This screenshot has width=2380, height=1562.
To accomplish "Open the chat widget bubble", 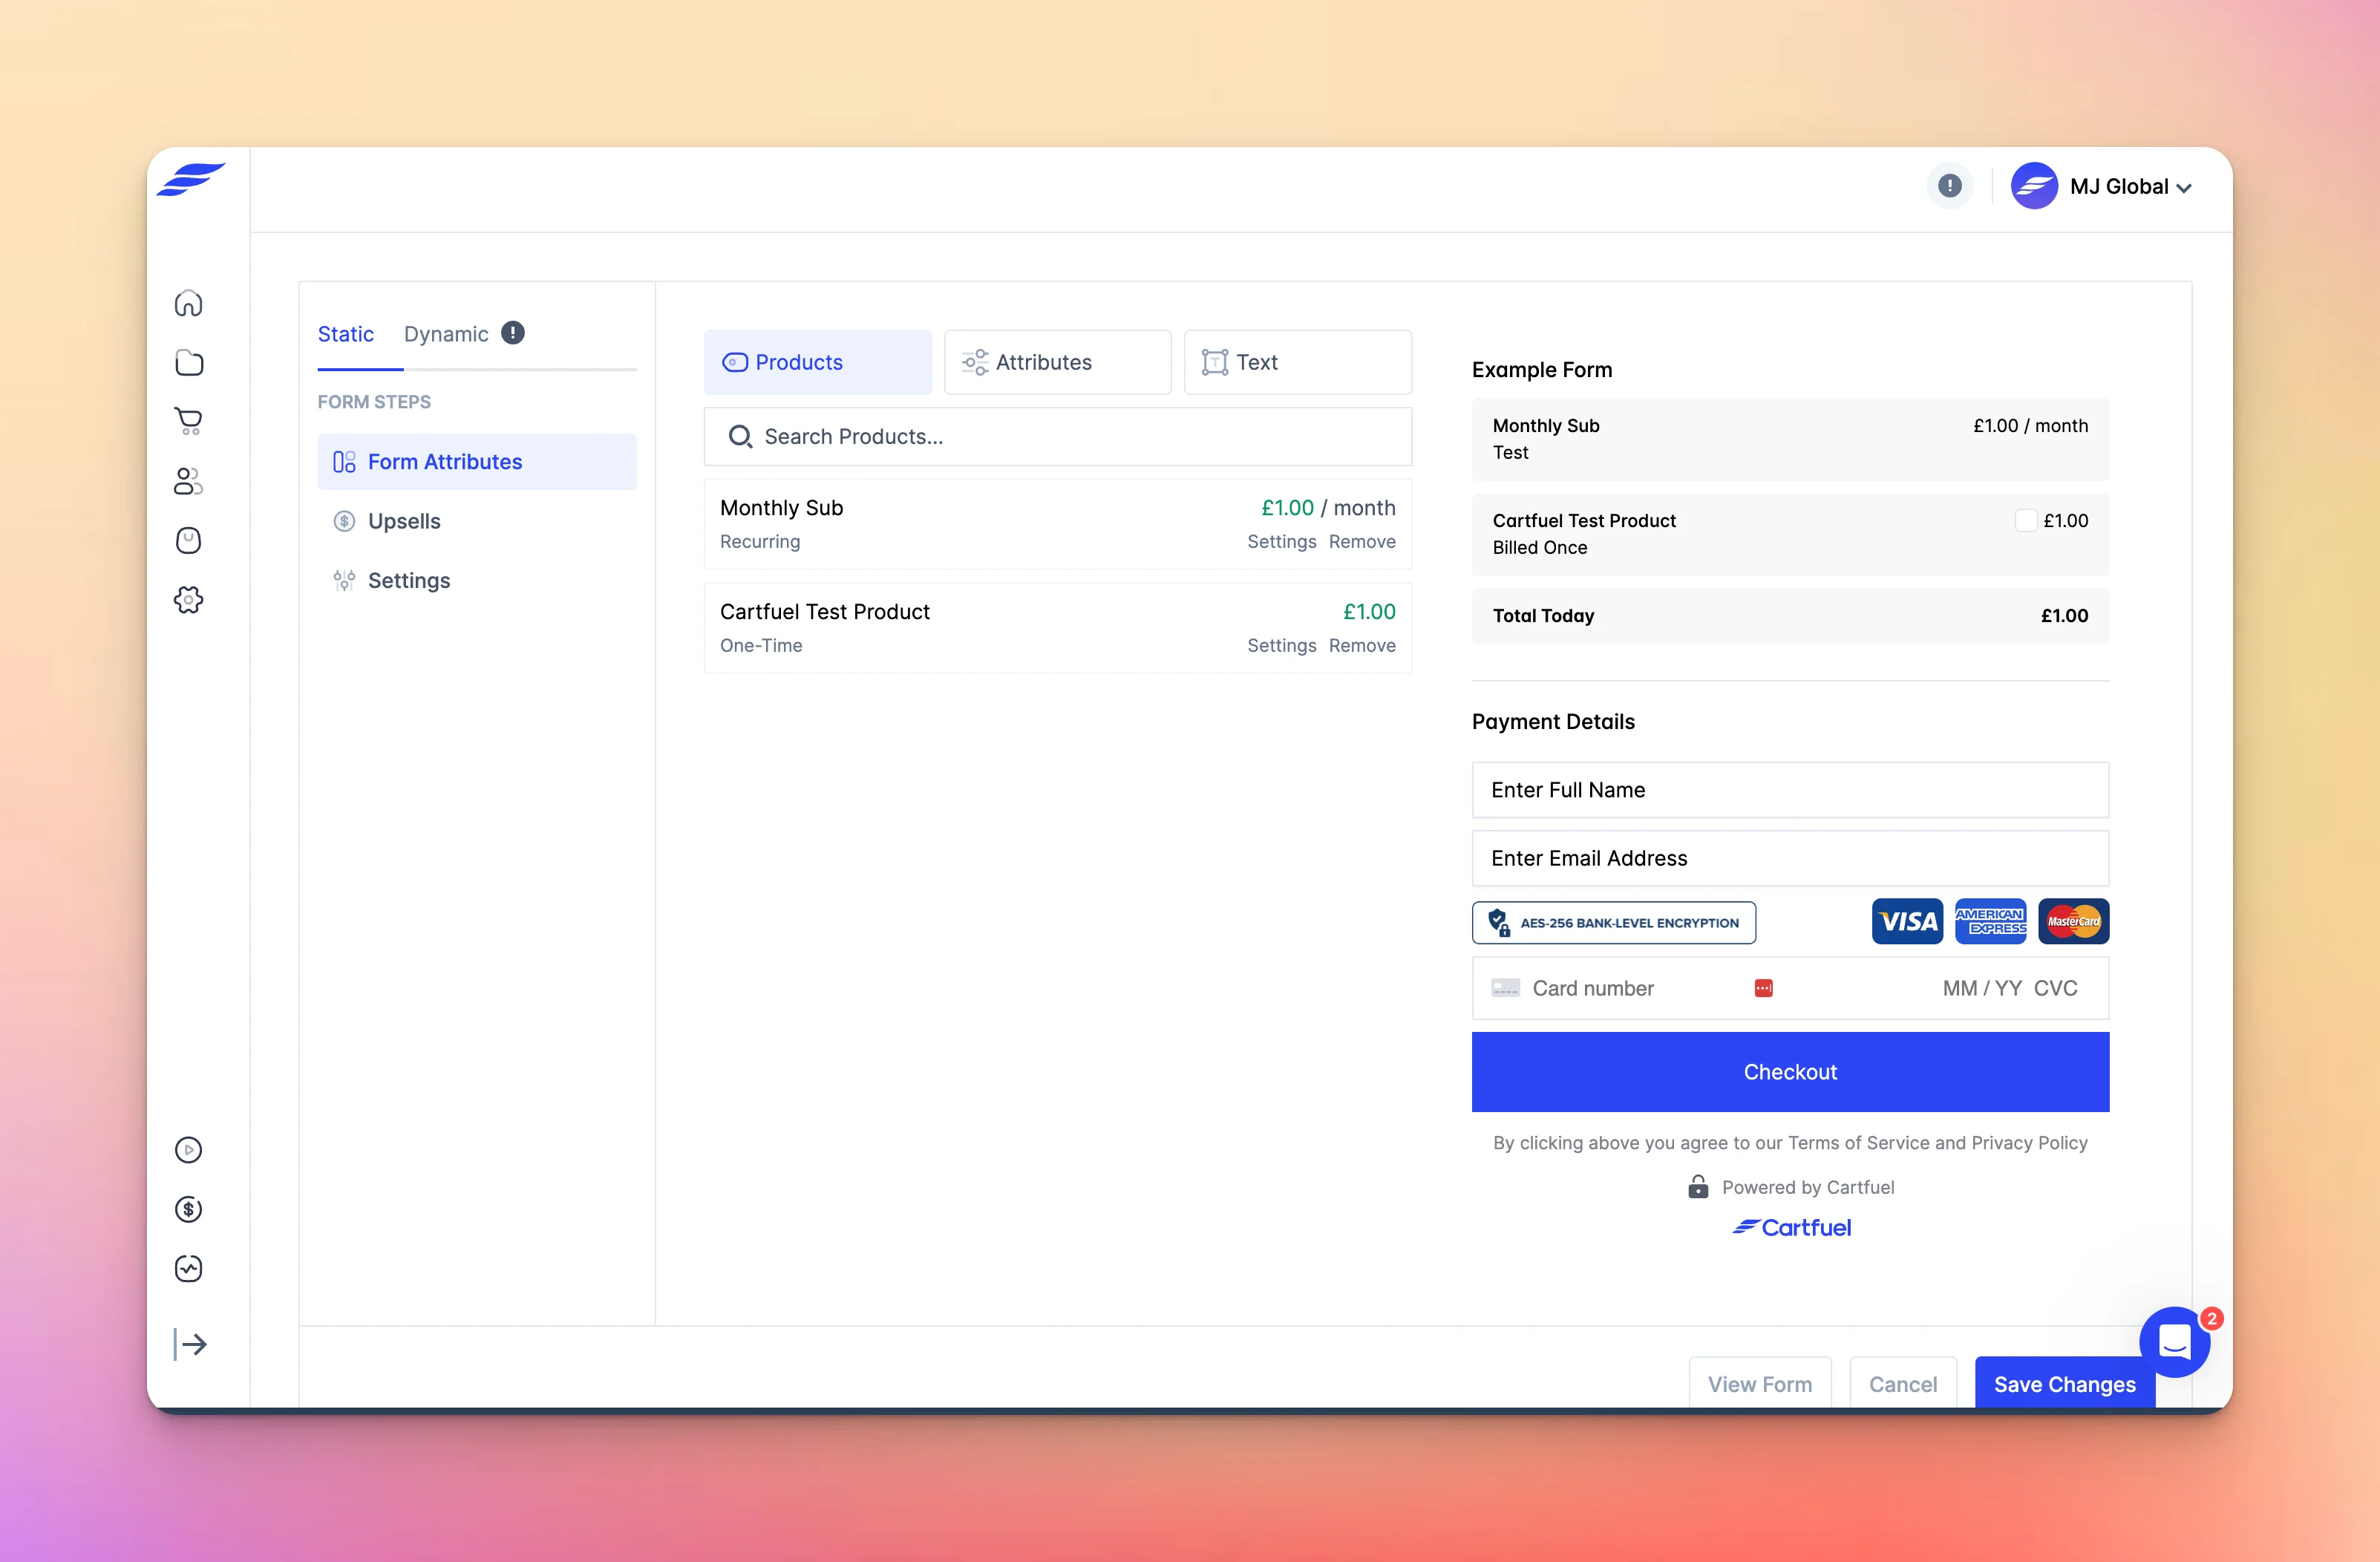I will tap(2175, 1342).
